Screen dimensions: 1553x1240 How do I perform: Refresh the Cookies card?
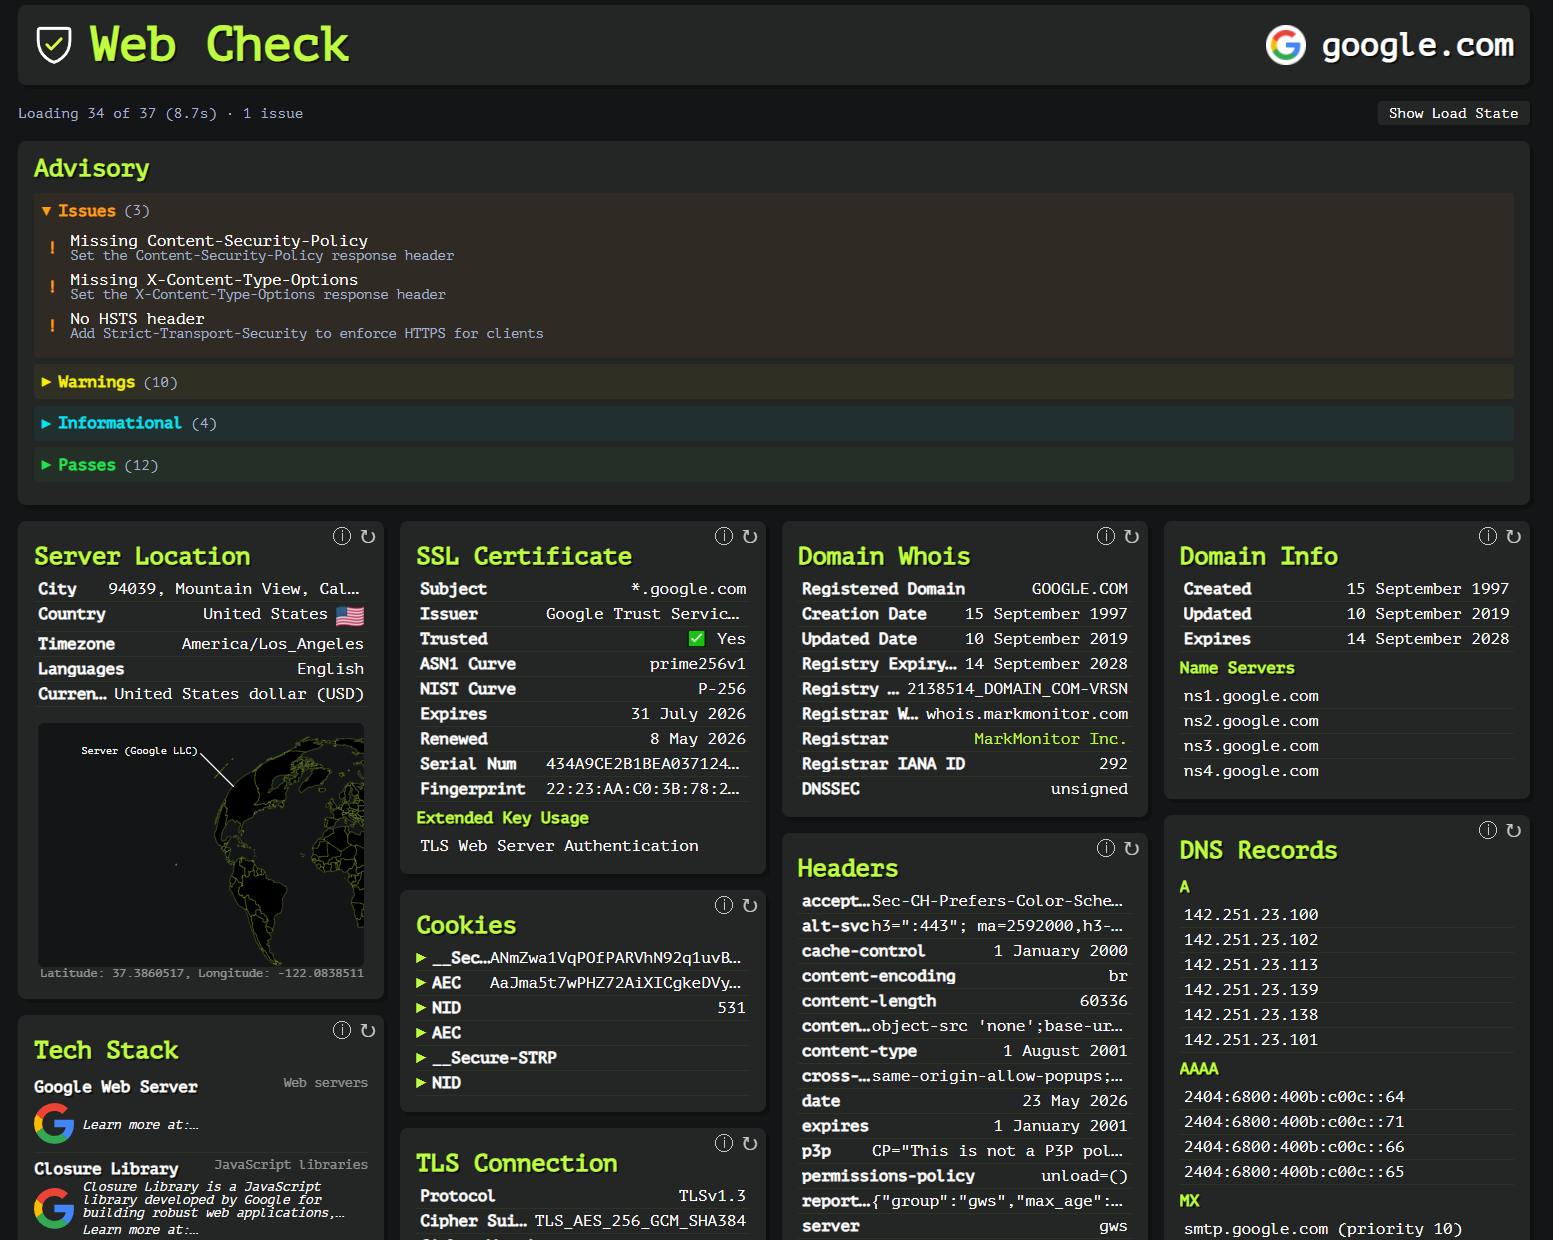(750, 906)
